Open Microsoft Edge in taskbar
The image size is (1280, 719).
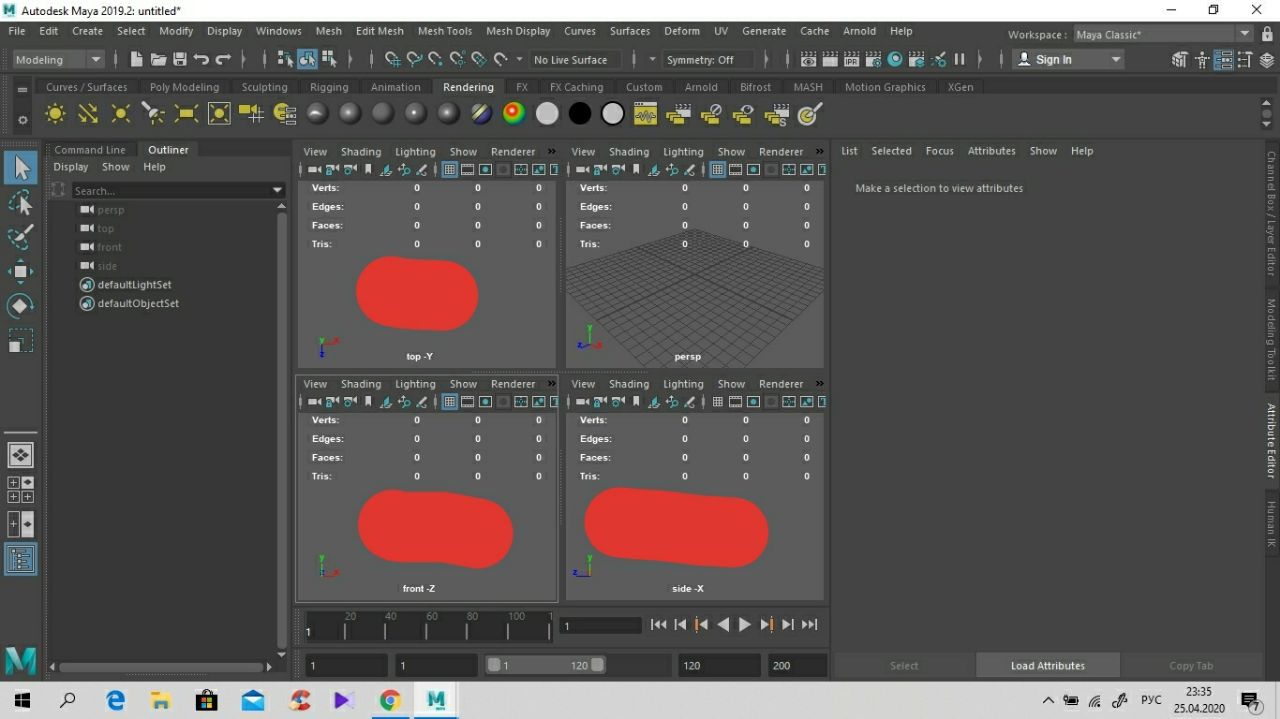(116, 700)
